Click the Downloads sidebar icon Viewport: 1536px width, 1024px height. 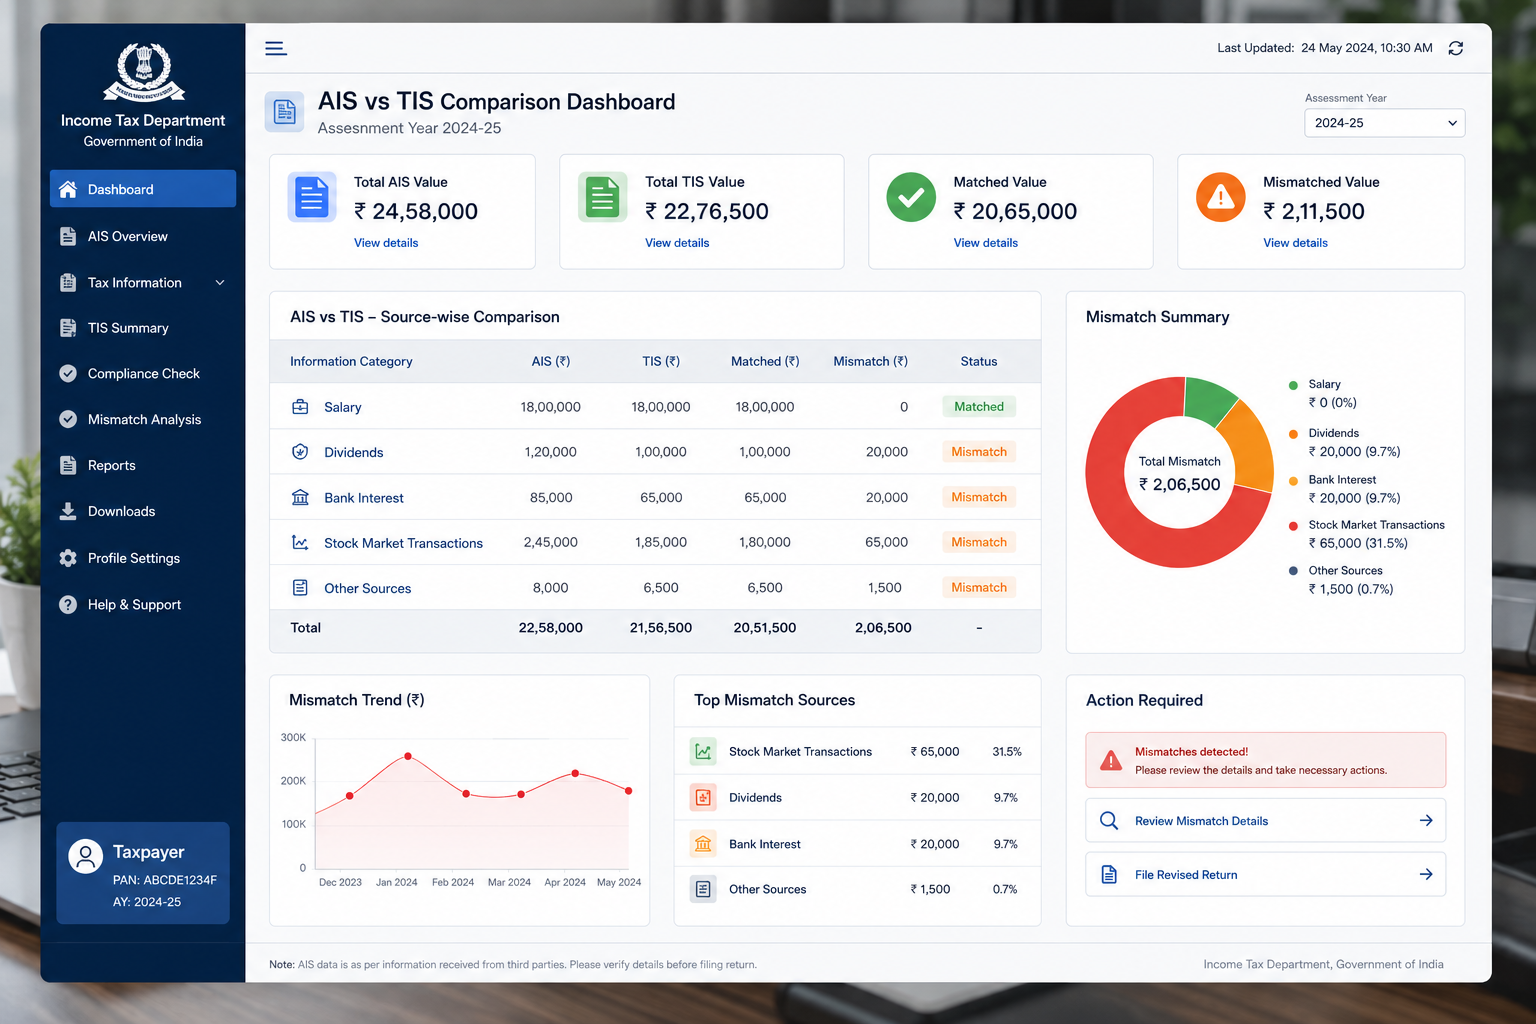tap(68, 511)
